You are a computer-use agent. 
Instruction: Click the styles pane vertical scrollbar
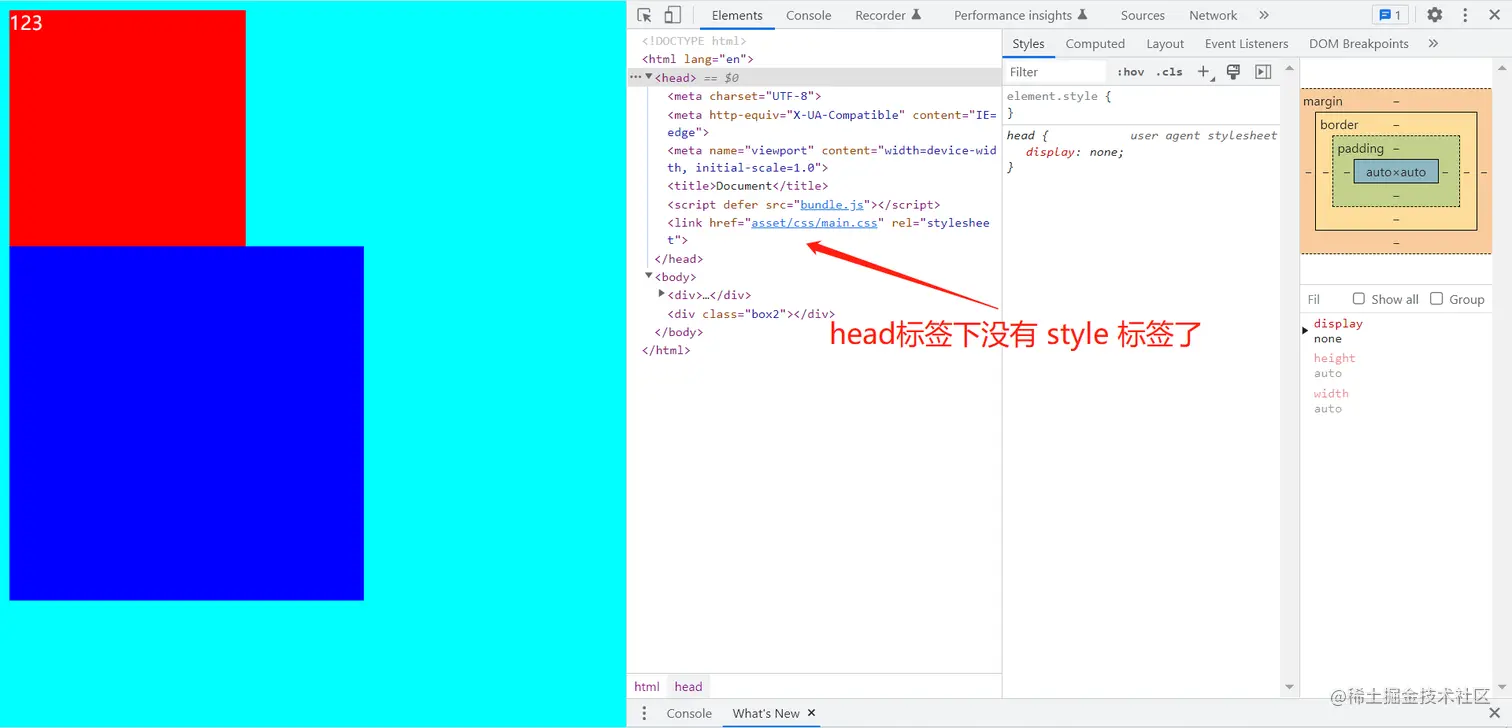(x=1289, y=376)
